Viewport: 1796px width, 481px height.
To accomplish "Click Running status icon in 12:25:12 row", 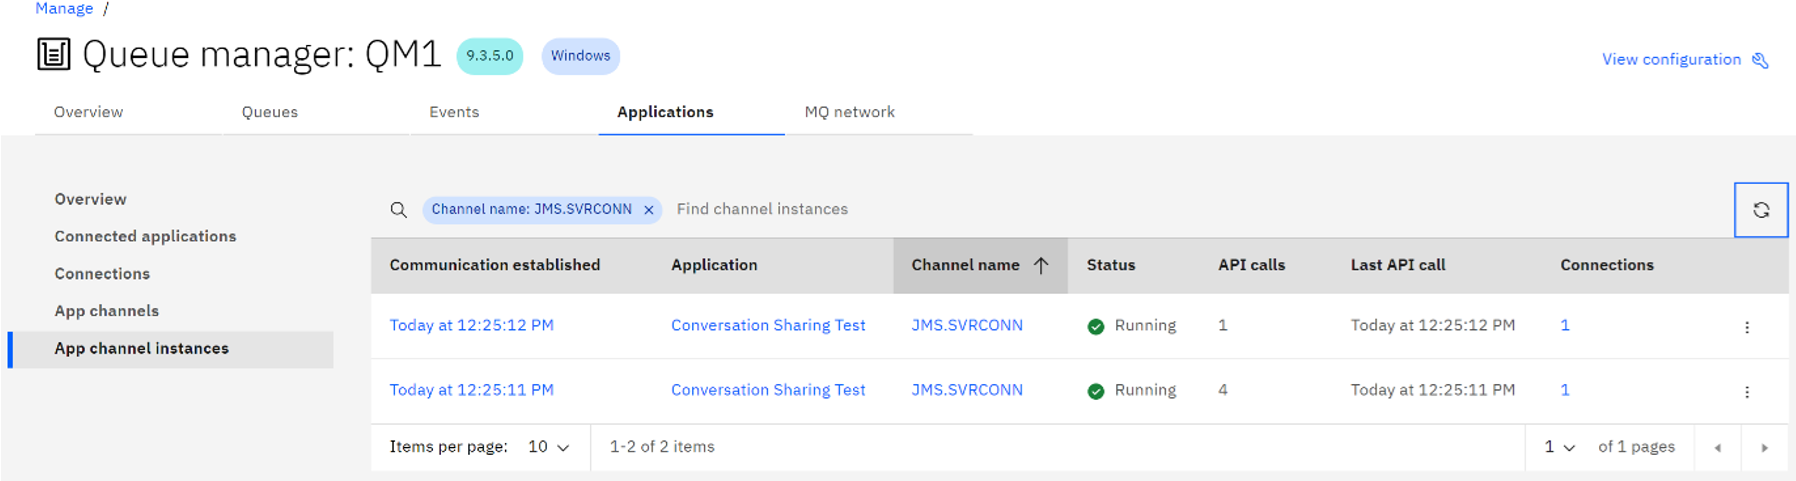I will tap(1096, 327).
